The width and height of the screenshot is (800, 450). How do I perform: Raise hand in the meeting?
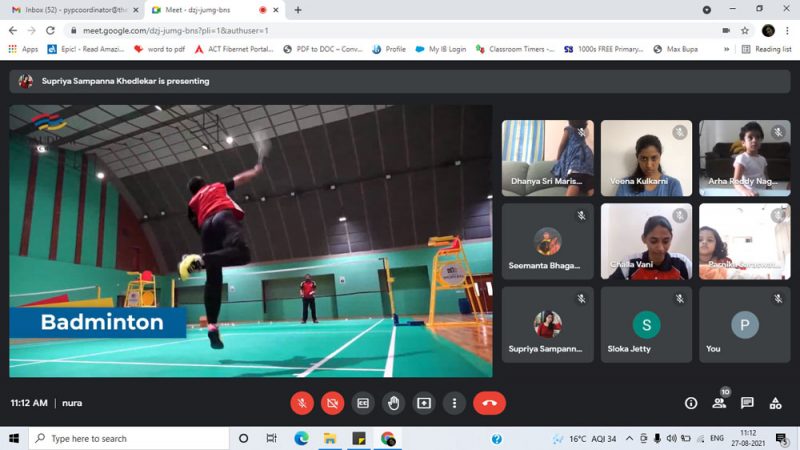394,403
